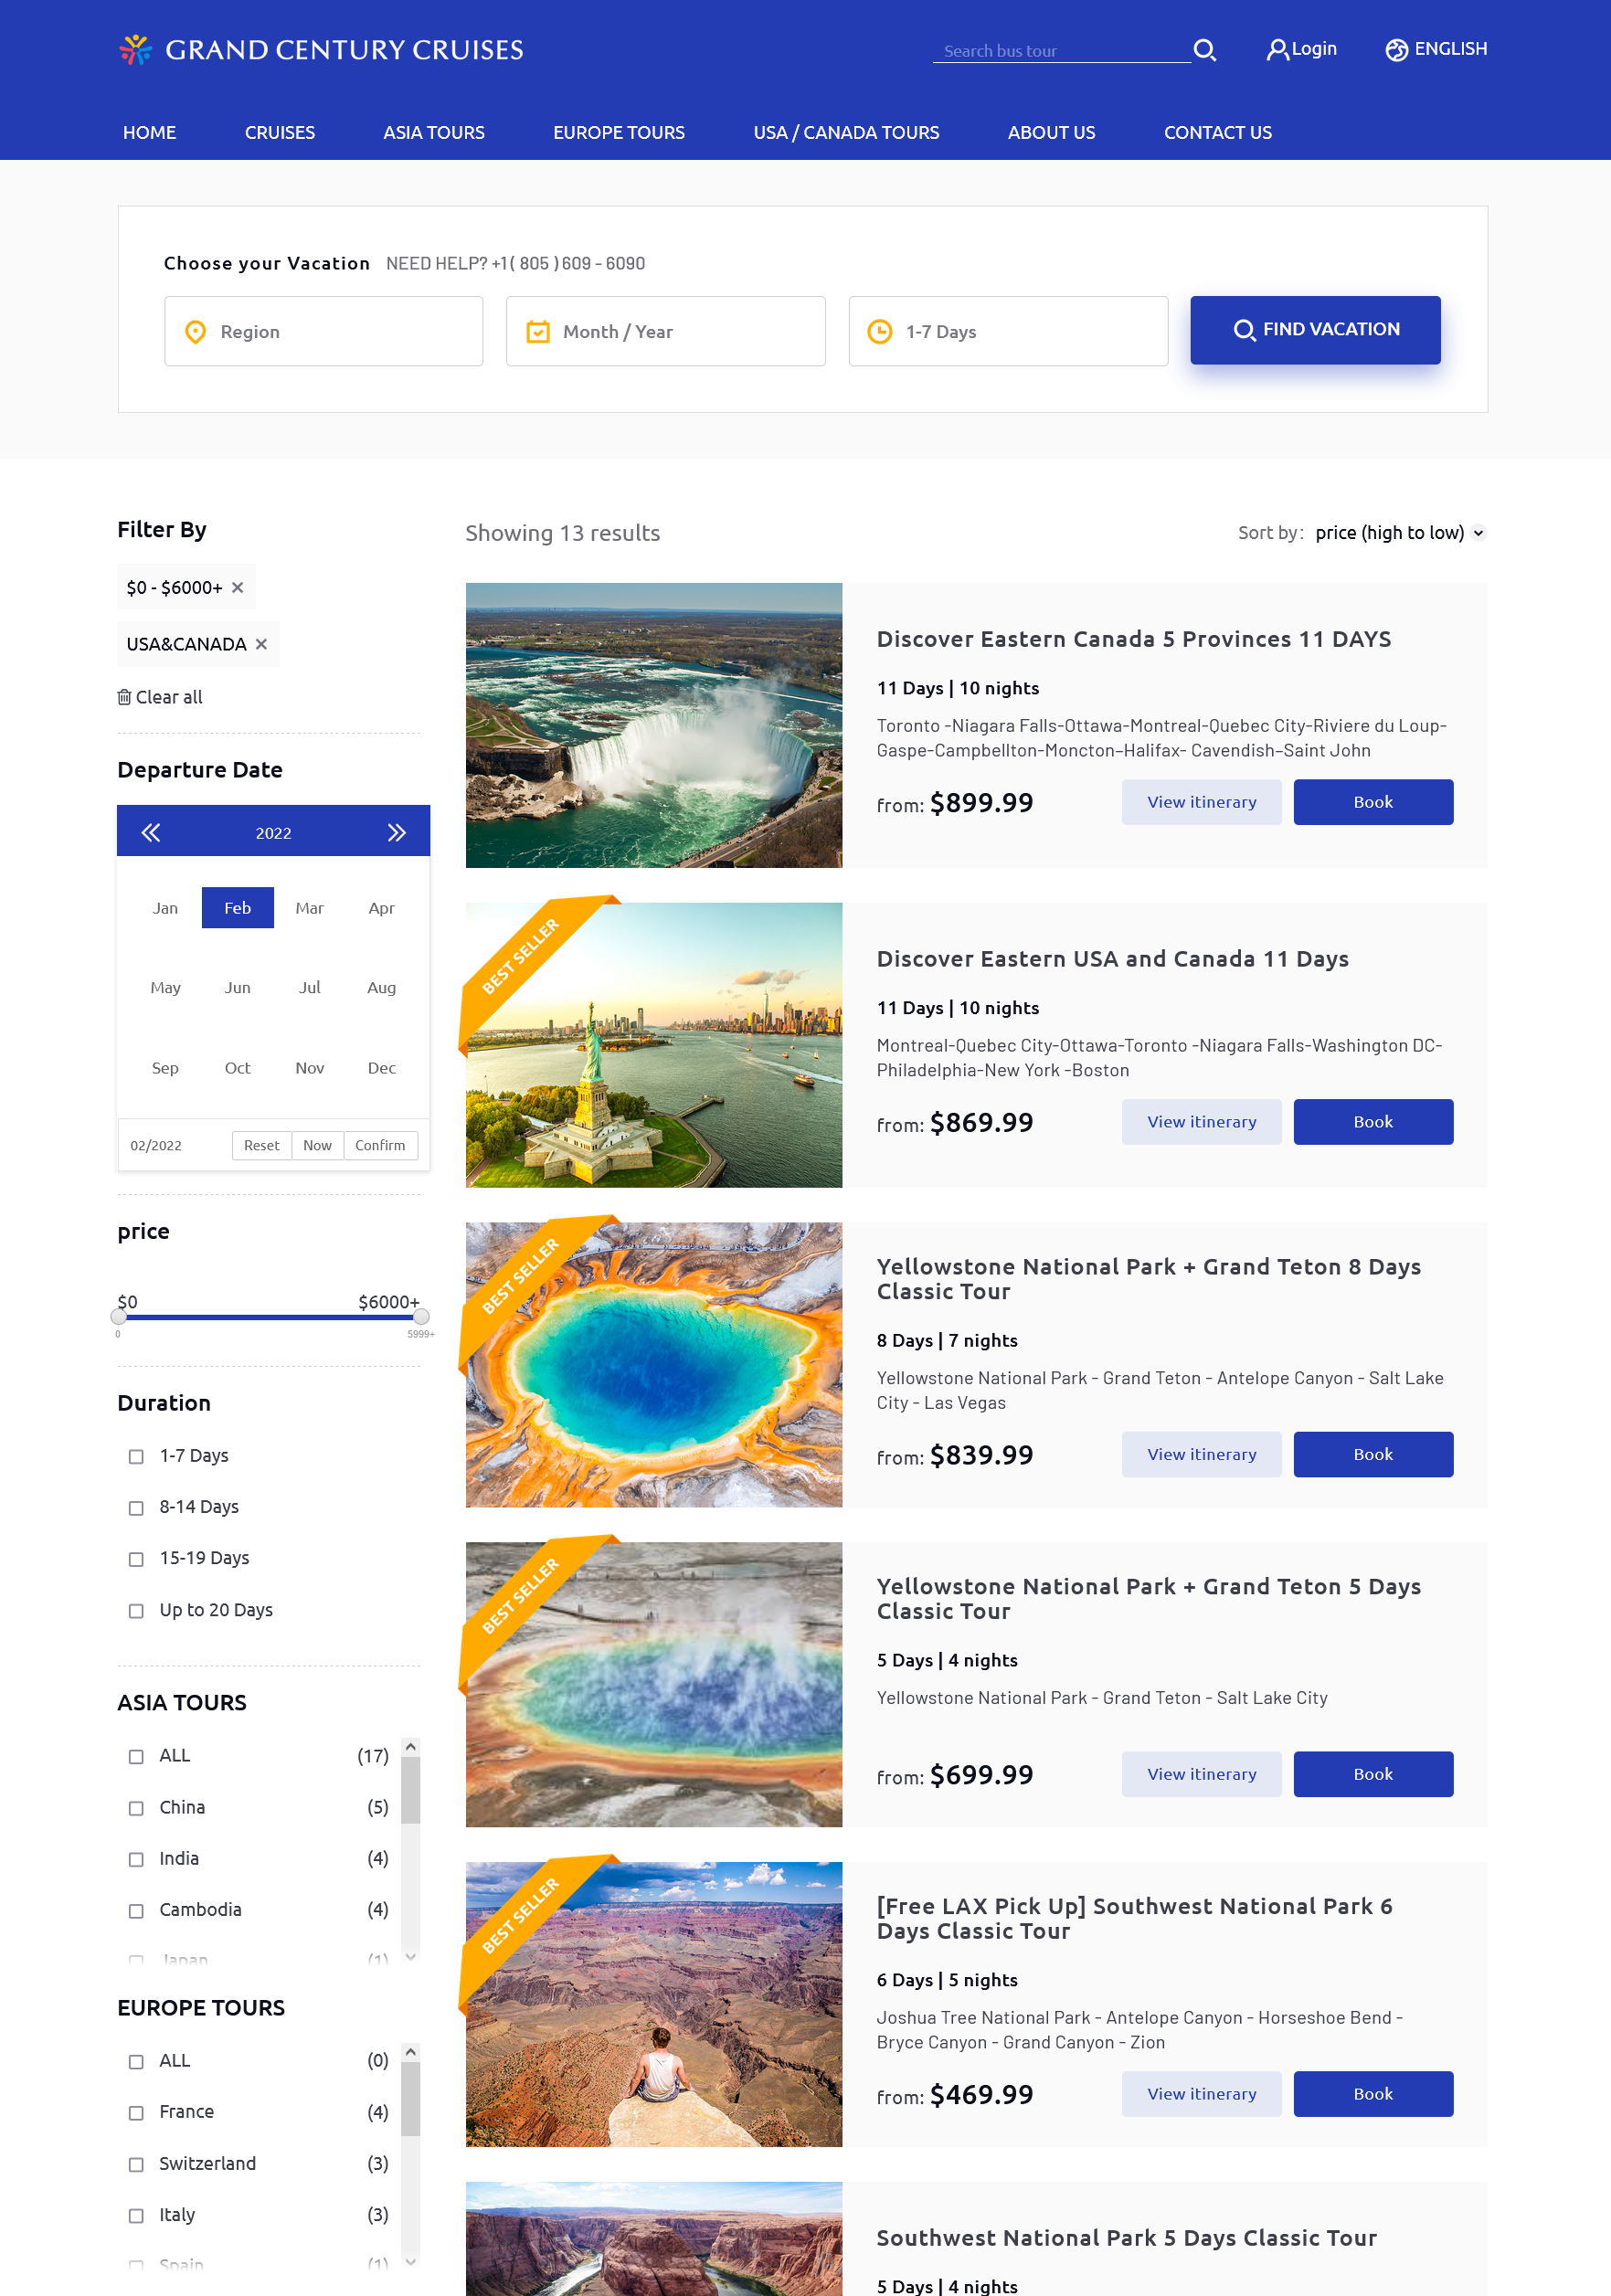Viewport: 1611px width, 2296px height.
Task: Check the 8-14 Days duration box
Action: (x=136, y=1508)
